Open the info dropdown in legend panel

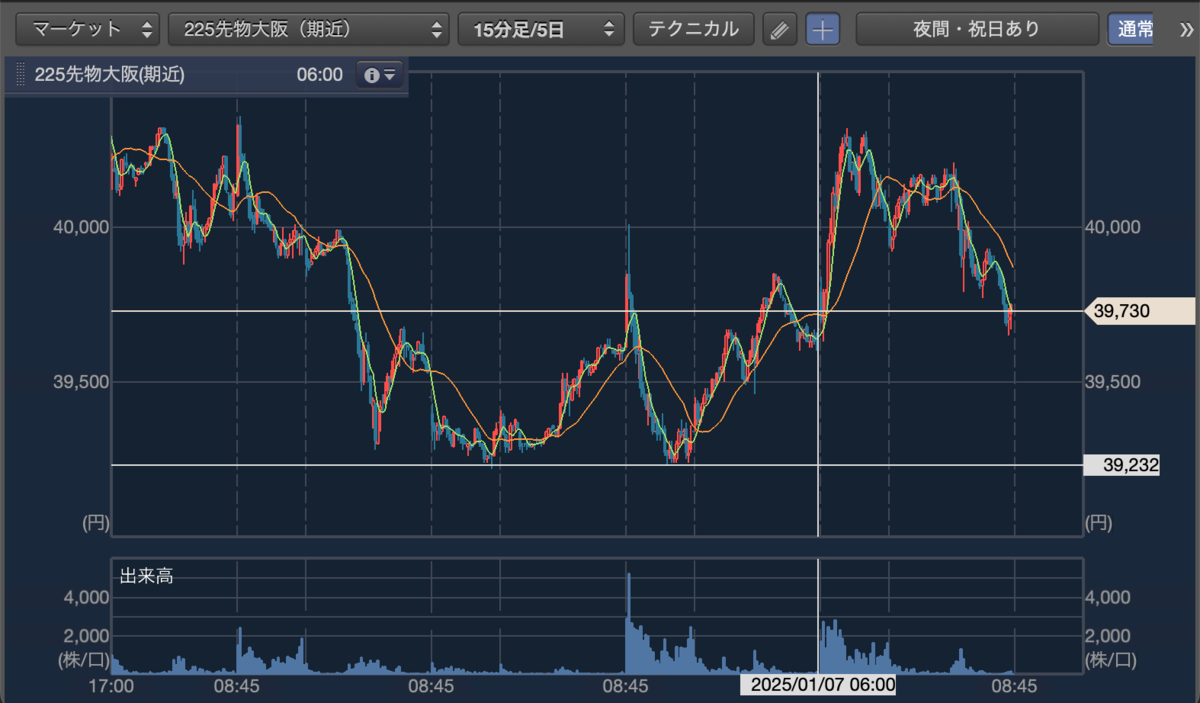tap(380, 75)
